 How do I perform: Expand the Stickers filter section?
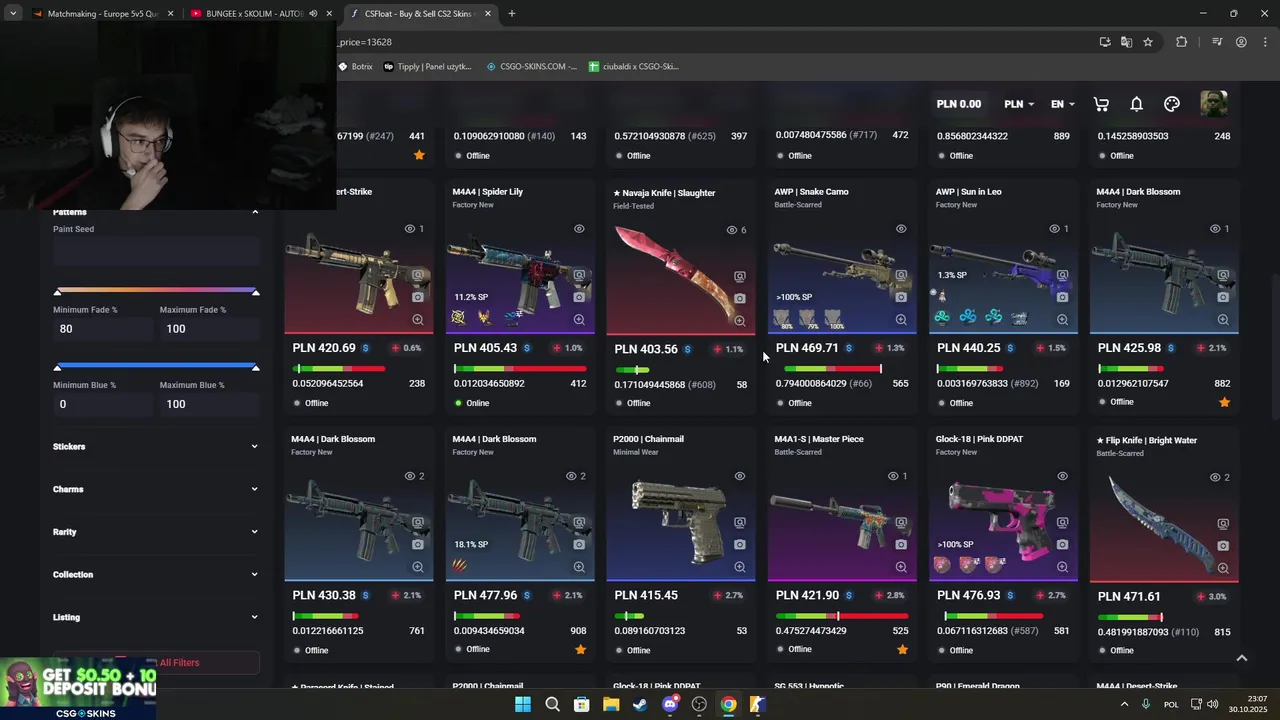[x=155, y=446]
